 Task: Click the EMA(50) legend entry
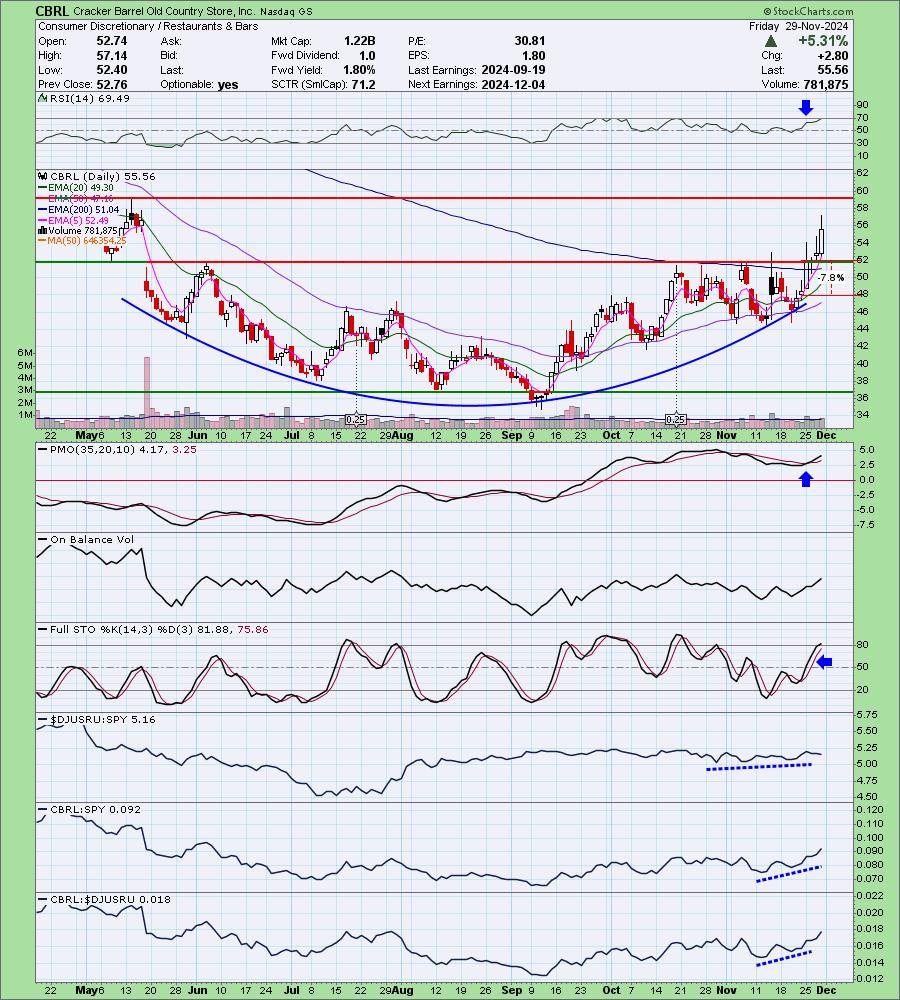(76, 198)
